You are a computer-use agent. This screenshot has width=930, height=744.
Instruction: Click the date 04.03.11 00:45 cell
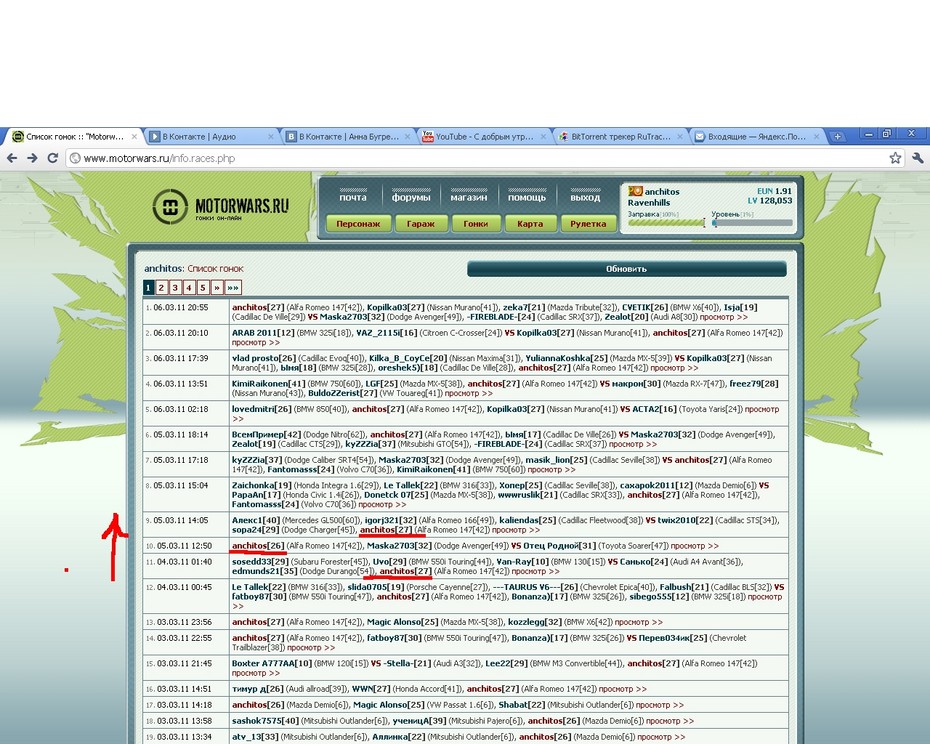(x=184, y=587)
